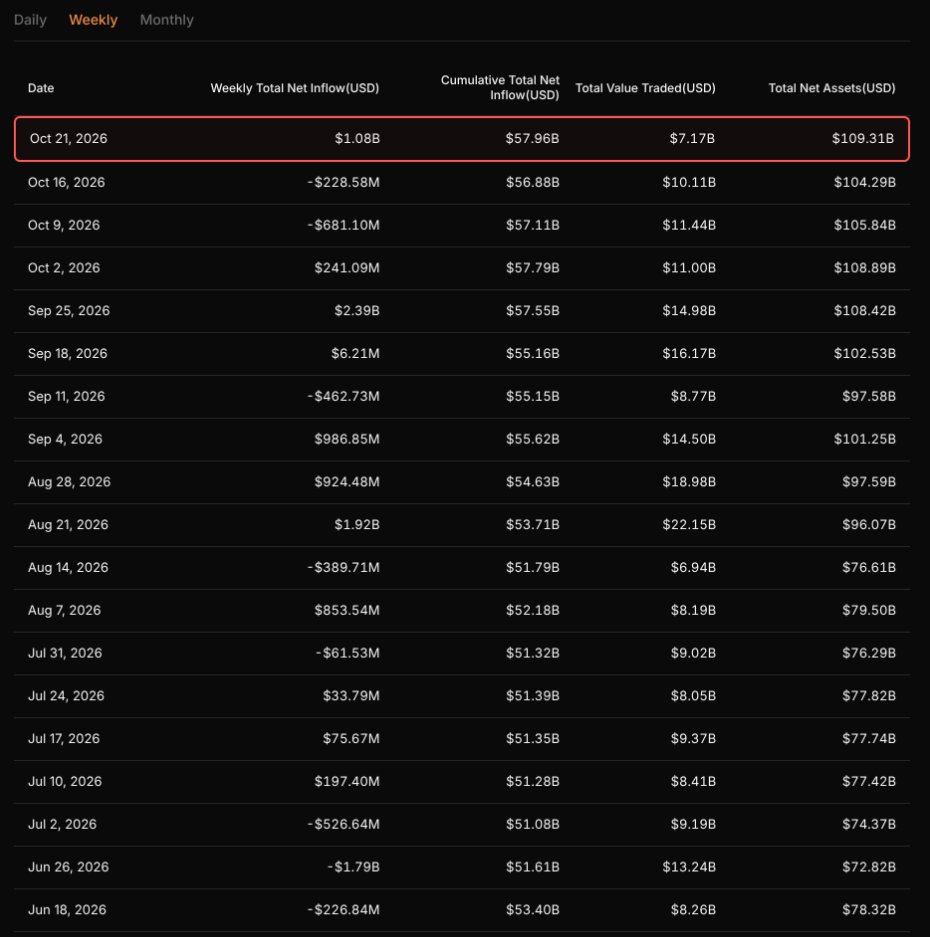This screenshot has width=930, height=937.
Task: Select the Oct 9, 2026 date cell
Action: point(64,225)
